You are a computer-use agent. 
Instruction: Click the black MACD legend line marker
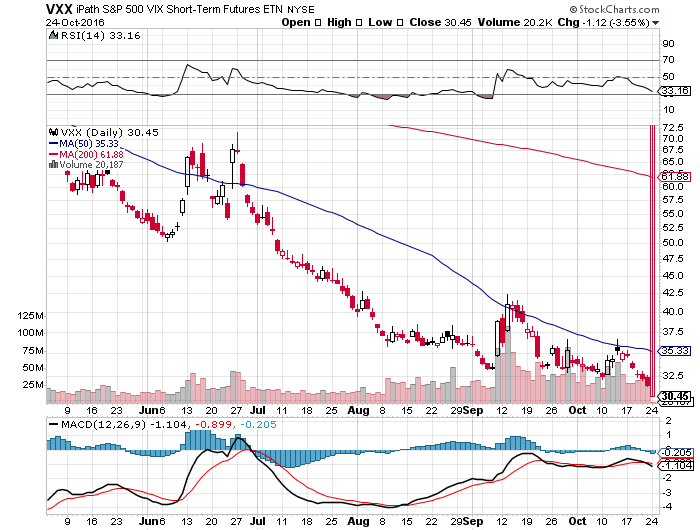[x=54, y=424]
